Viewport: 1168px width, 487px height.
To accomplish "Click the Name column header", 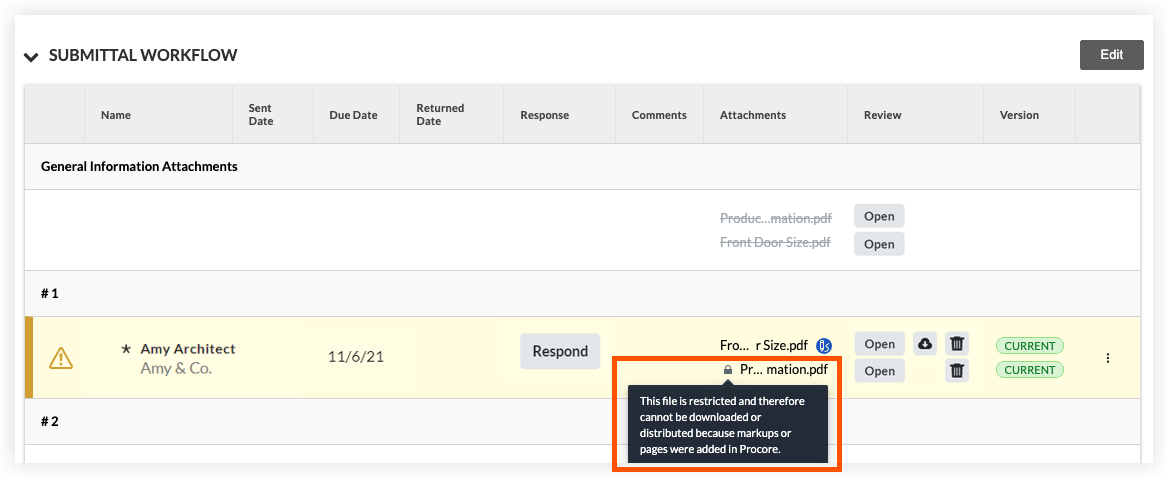I will click(115, 115).
